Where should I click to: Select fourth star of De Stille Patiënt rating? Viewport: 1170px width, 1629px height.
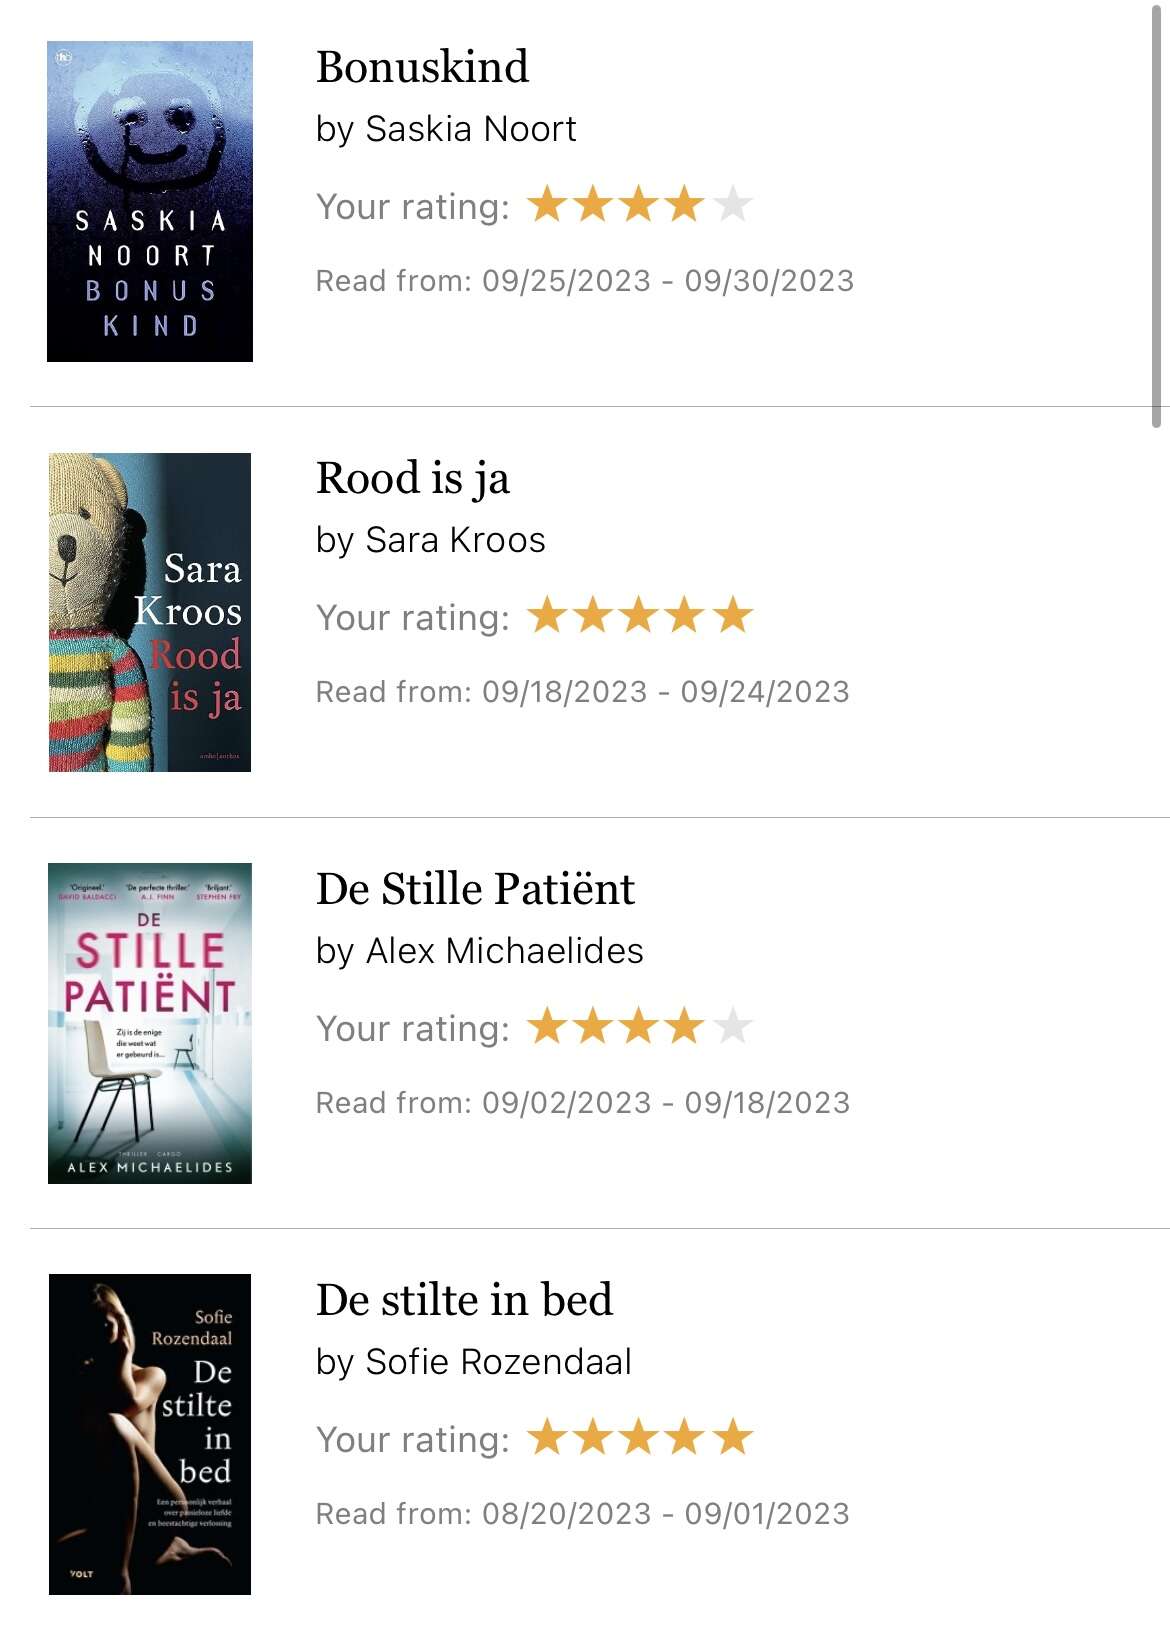click(x=685, y=1026)
